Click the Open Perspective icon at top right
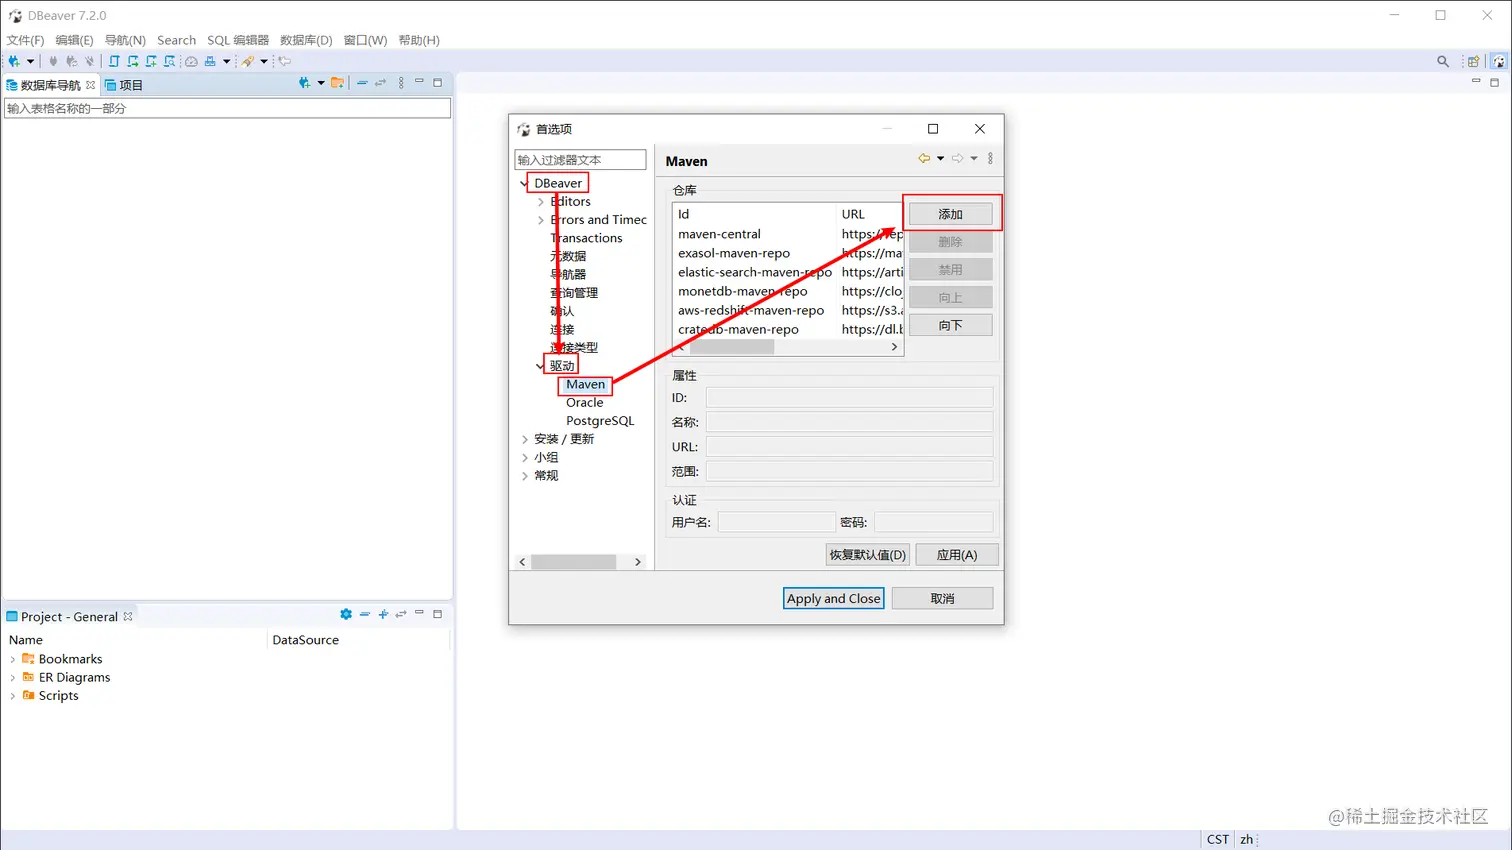This screenshot has height=850, width=1512. (1473, 61)
